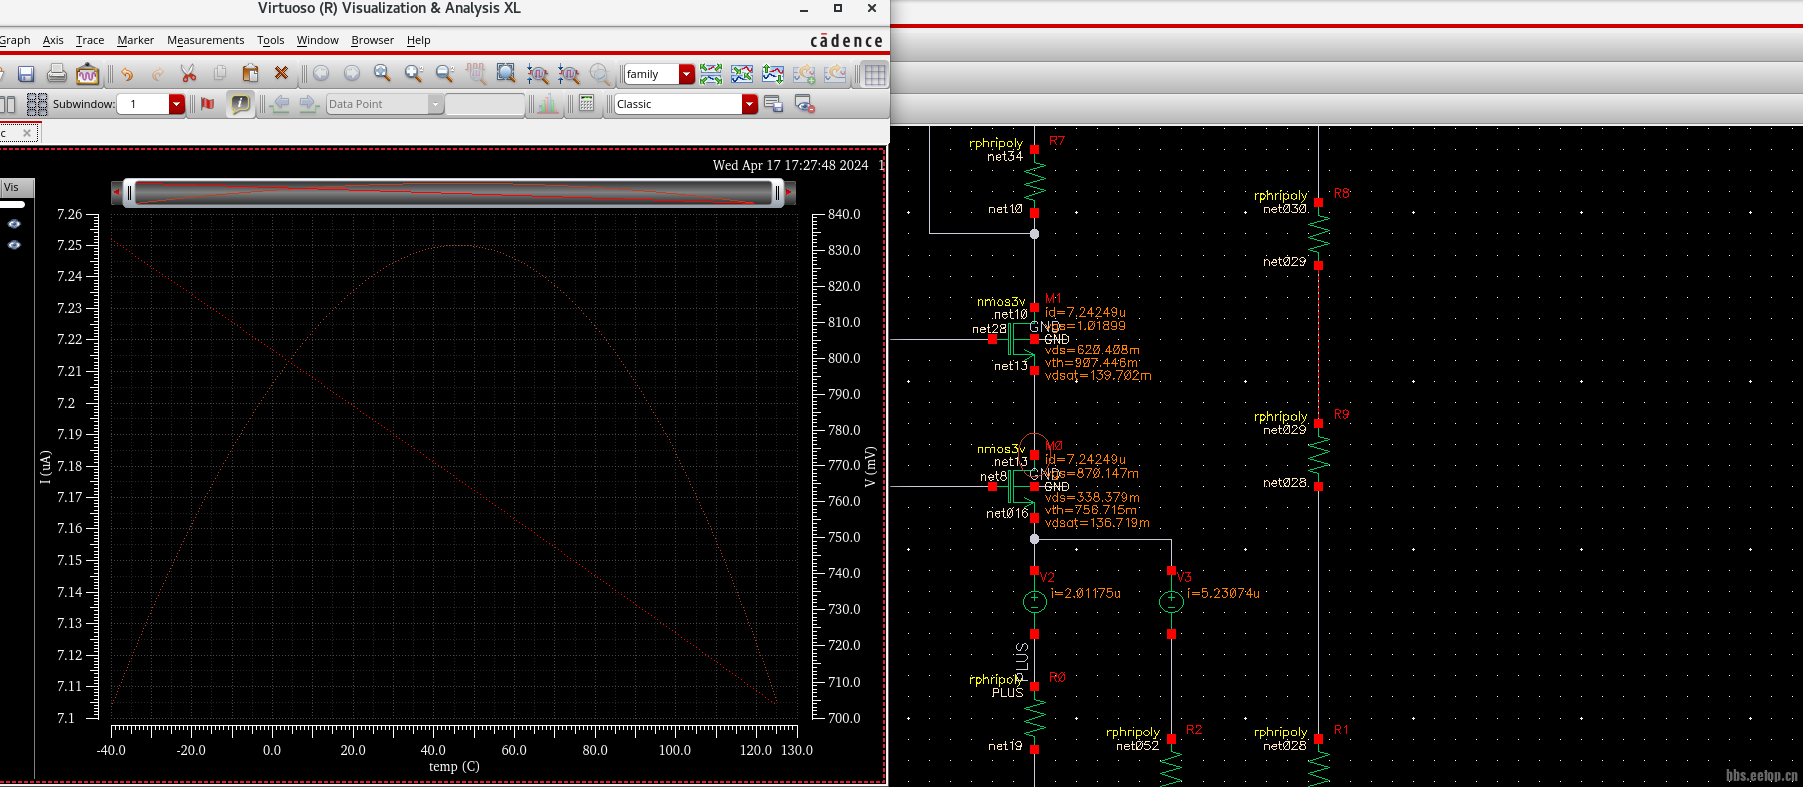Click the I (uA) y-axis label
Screen dimensions: 1803x787
[45, 467]
